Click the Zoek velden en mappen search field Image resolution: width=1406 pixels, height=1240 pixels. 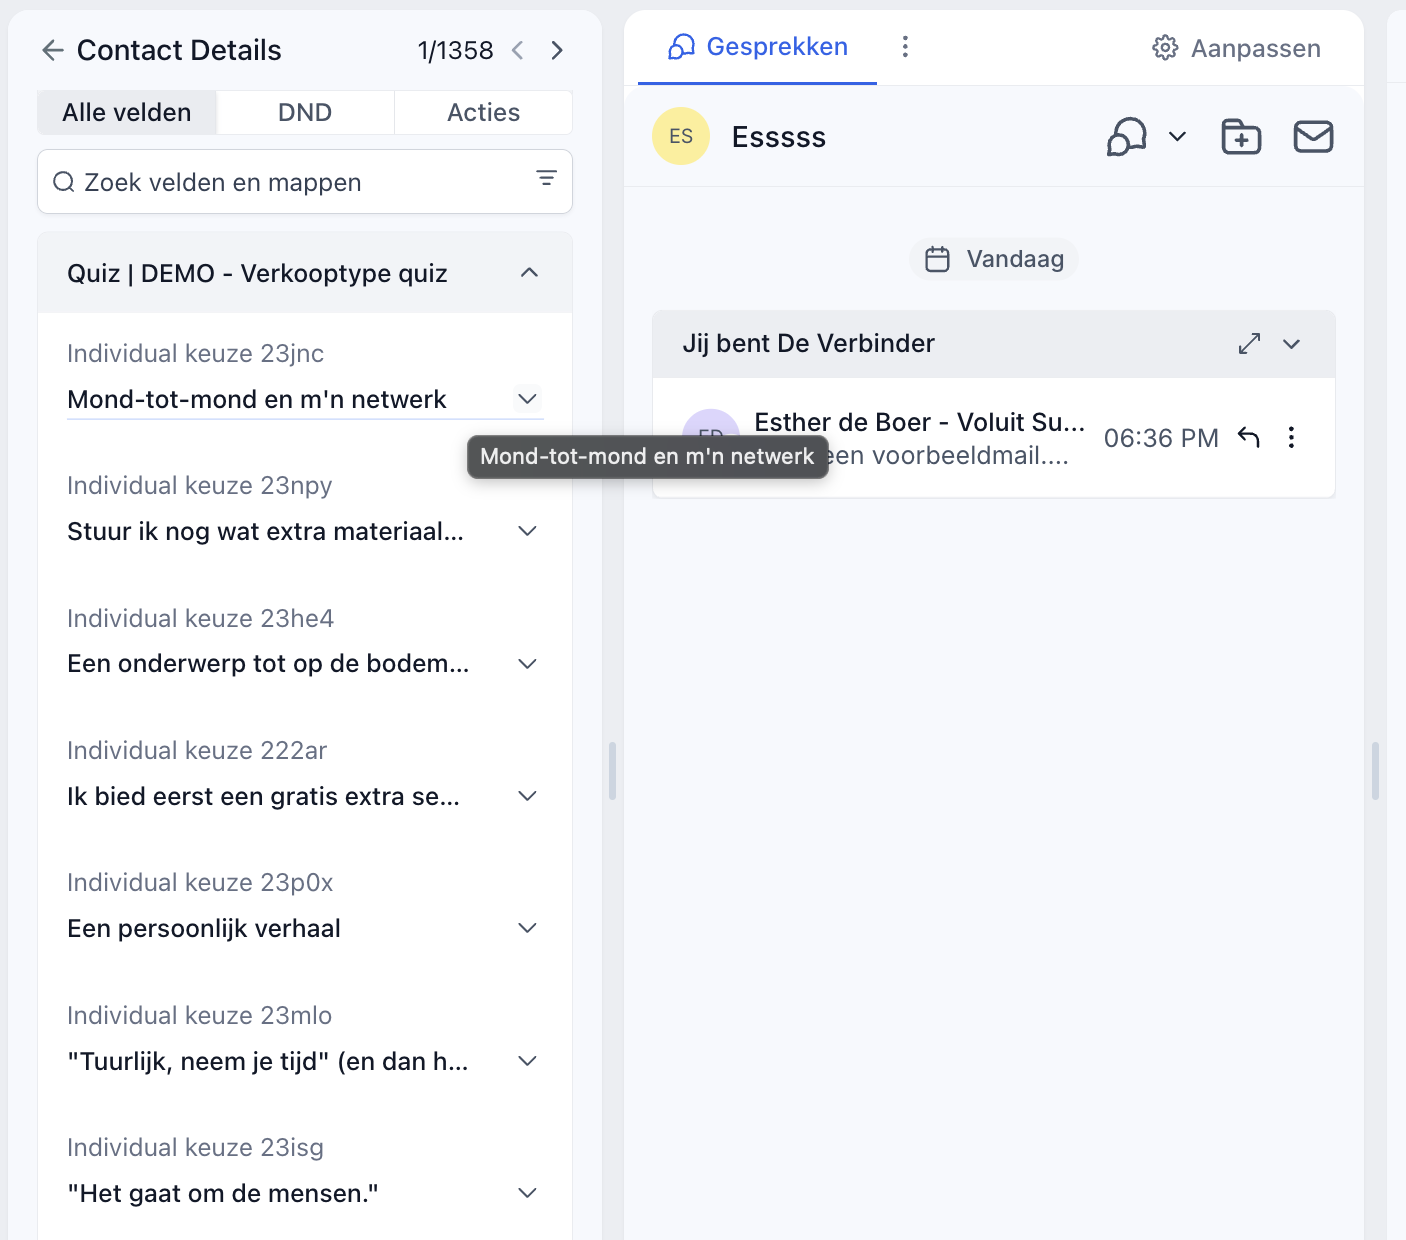[305, 182]
